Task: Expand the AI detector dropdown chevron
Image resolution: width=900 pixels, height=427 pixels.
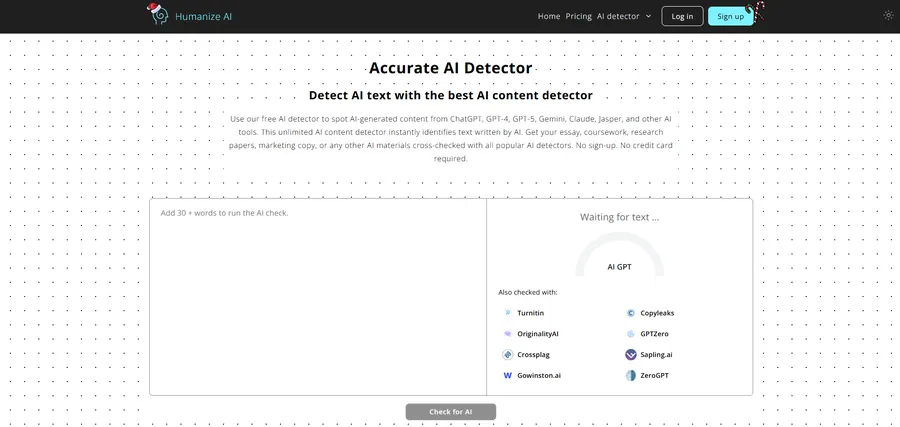Action: 649,17
